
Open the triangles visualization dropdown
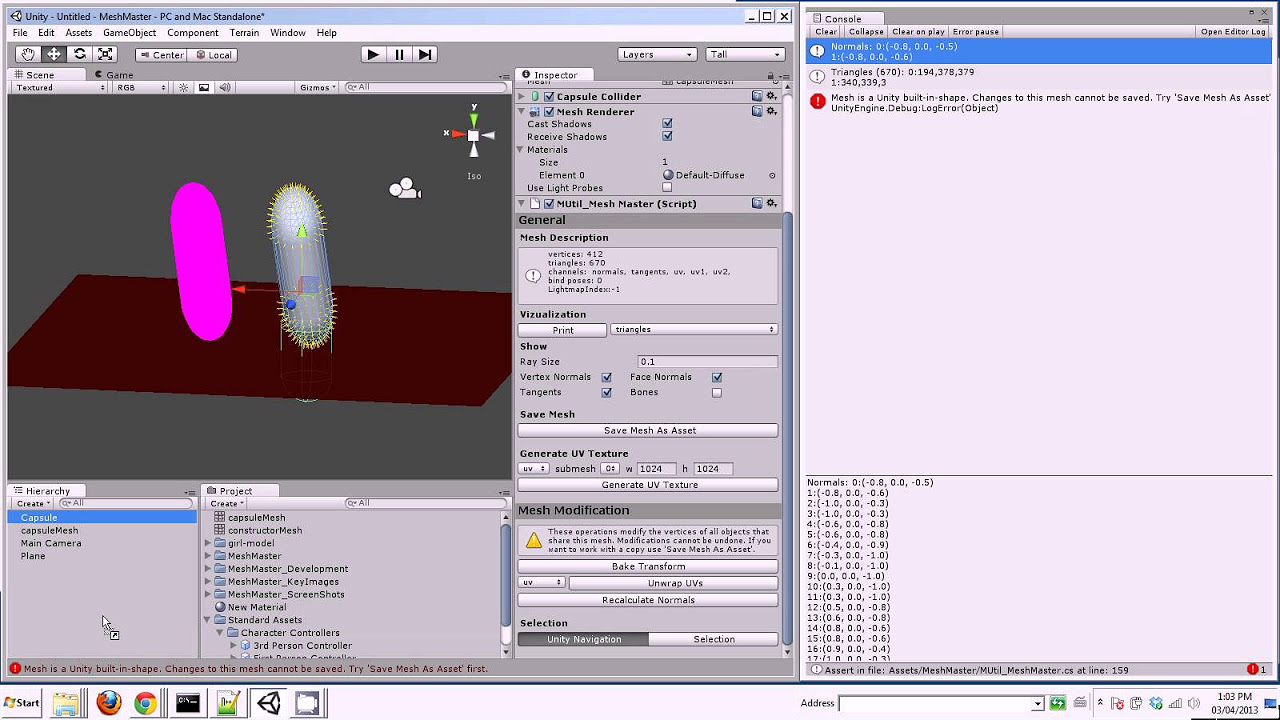pyautogui.click(x=694, y=330)
